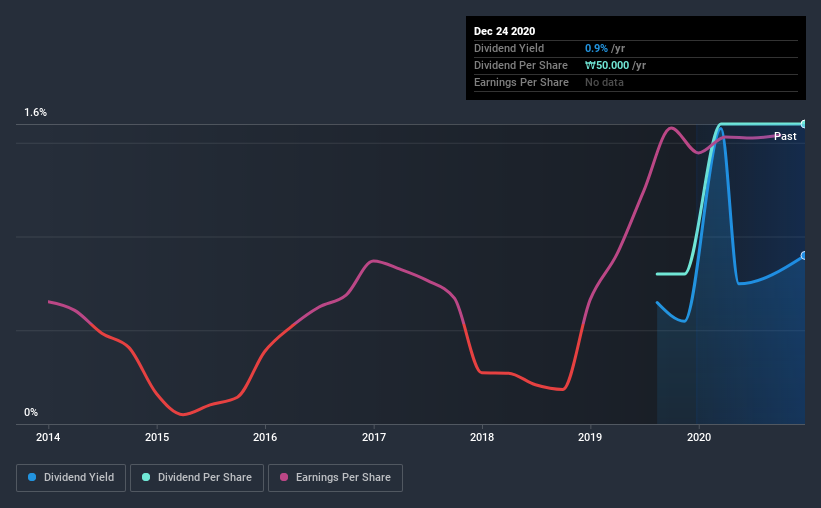Select the 2018 x-axis label
821x508 pixels.
pos(482,437)
